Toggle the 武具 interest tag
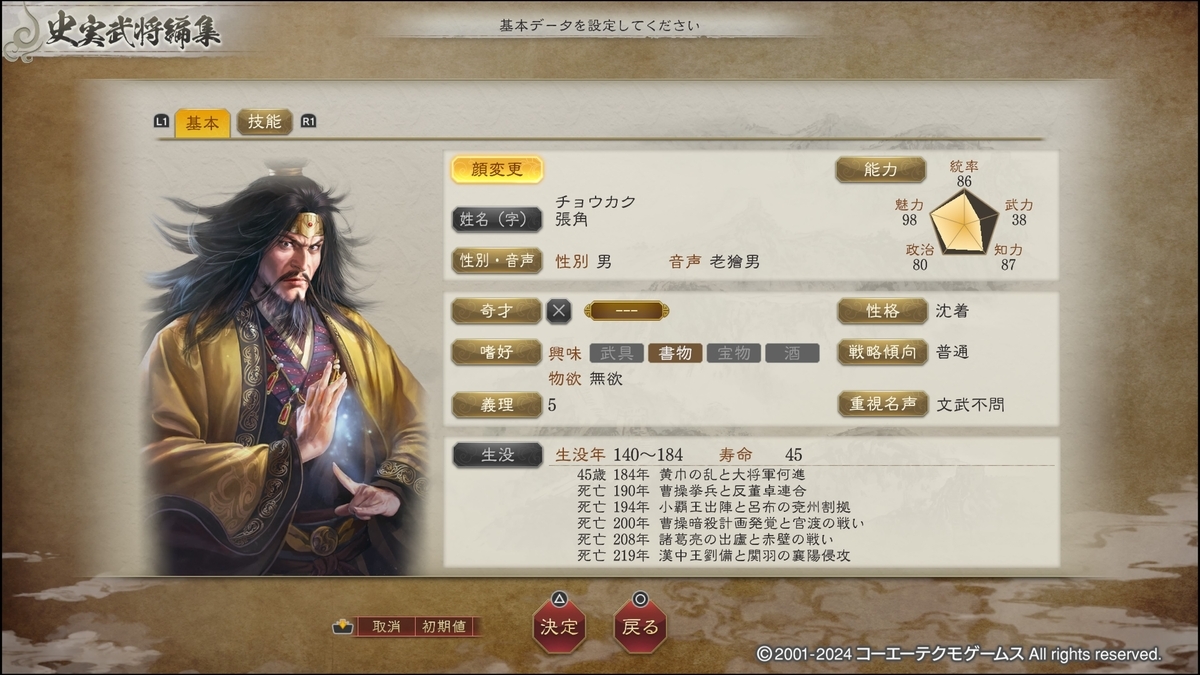The image size is (1200, 675). (x=617, y=353)
